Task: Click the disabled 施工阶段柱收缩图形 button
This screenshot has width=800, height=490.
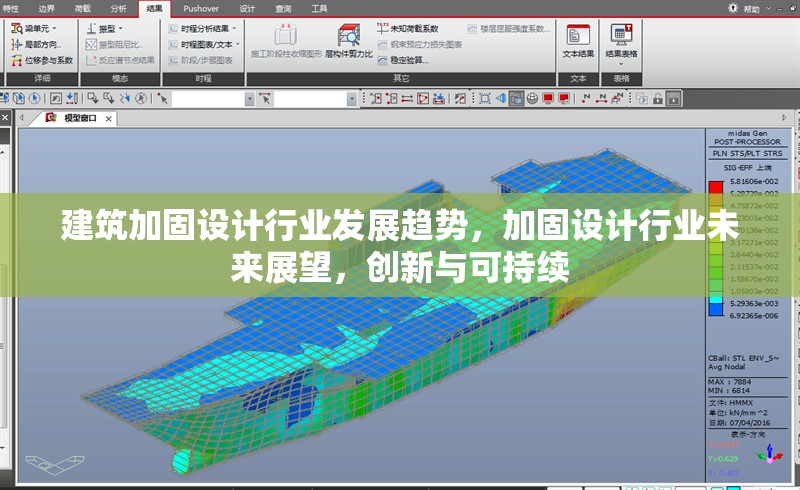Action: [x=286, y=41]
